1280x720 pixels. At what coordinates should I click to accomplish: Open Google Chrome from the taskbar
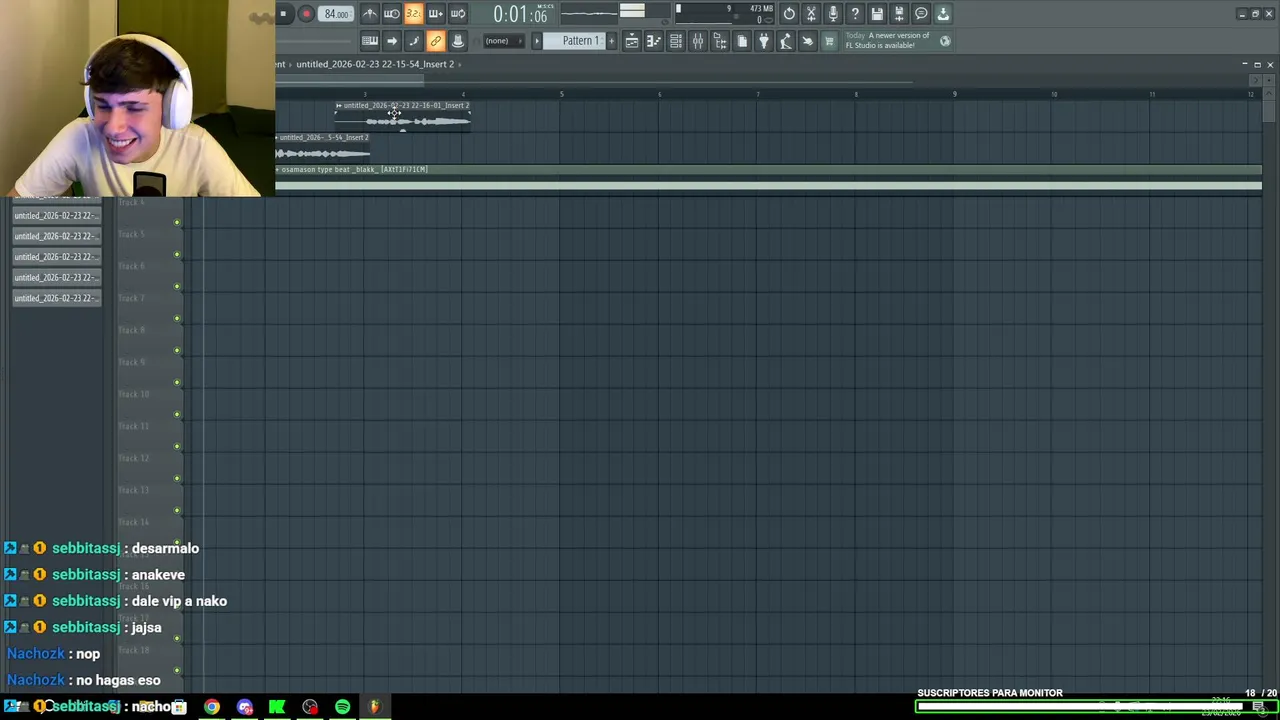(212, 707)
